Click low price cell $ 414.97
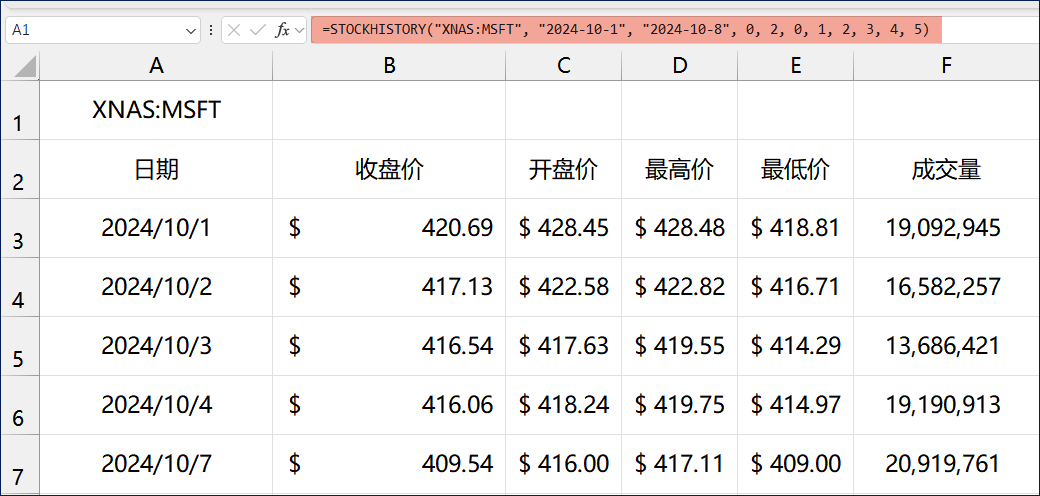The width and height of the screenshot is (1040, 496). (796, 406)
